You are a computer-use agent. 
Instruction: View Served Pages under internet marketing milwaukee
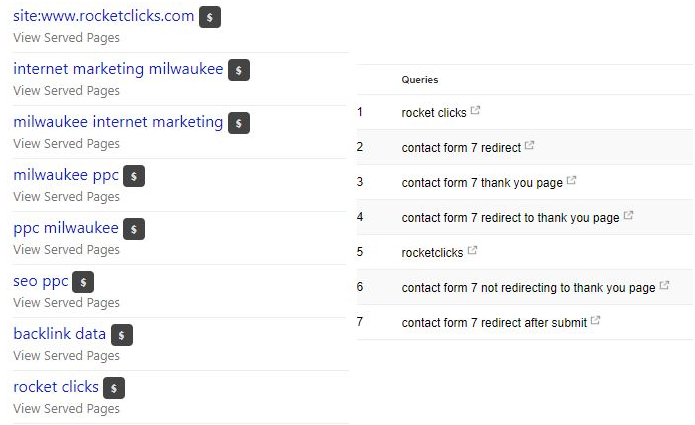coord(66,91)
